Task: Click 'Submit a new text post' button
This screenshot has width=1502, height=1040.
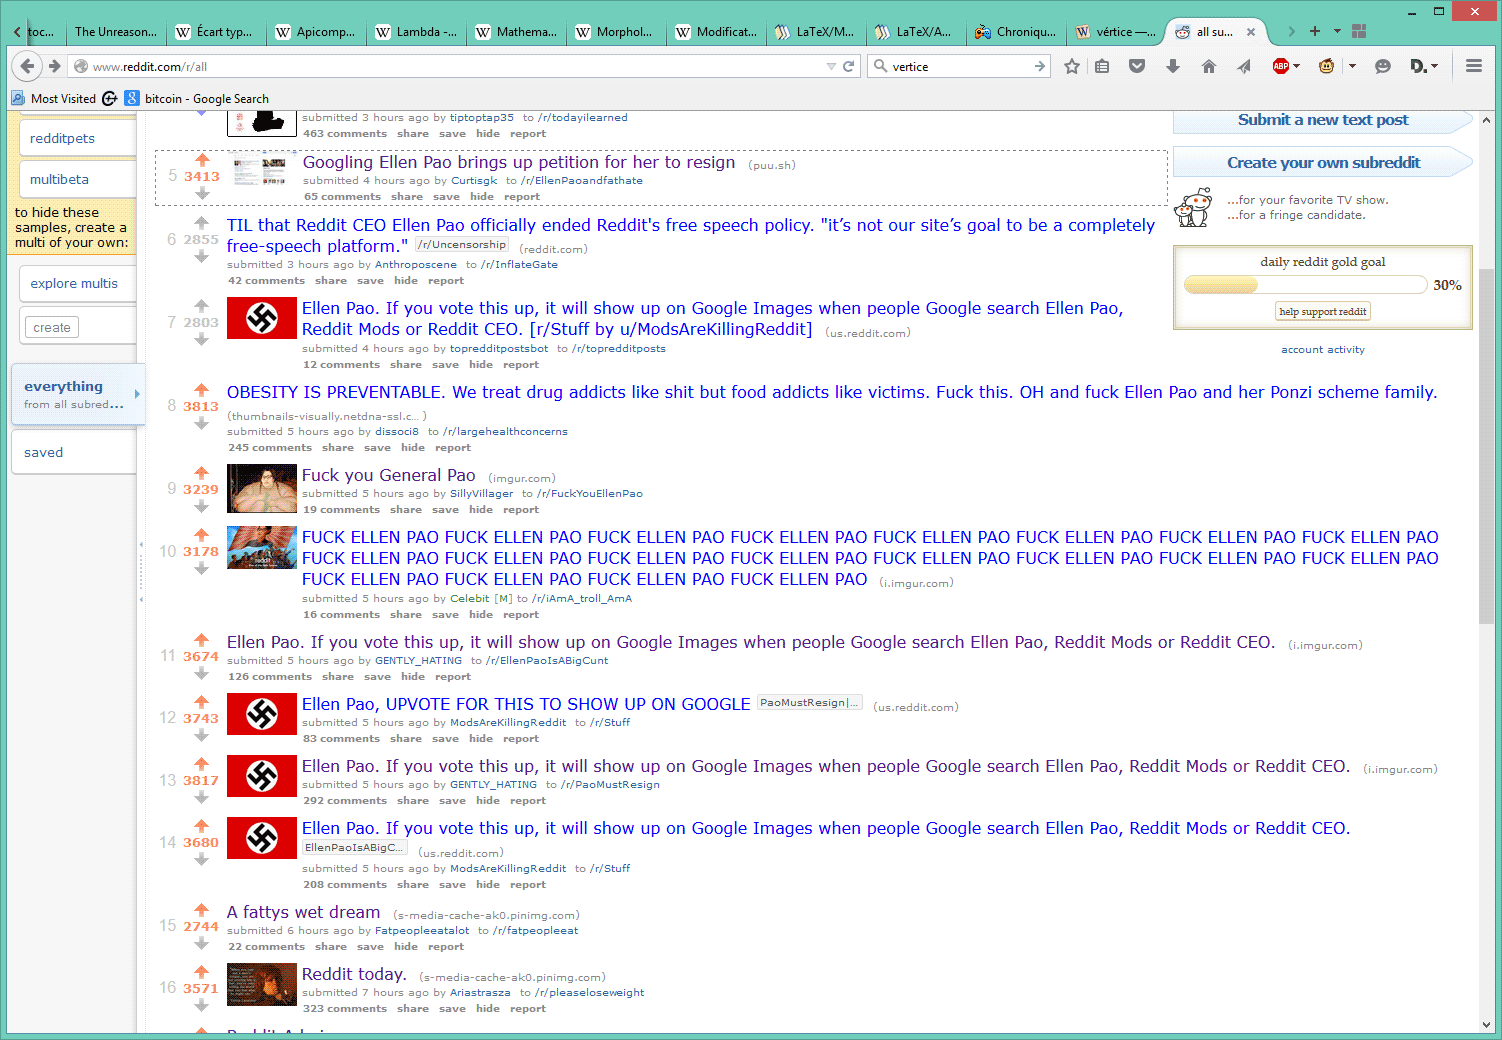Action: [x=1323, y=120]
